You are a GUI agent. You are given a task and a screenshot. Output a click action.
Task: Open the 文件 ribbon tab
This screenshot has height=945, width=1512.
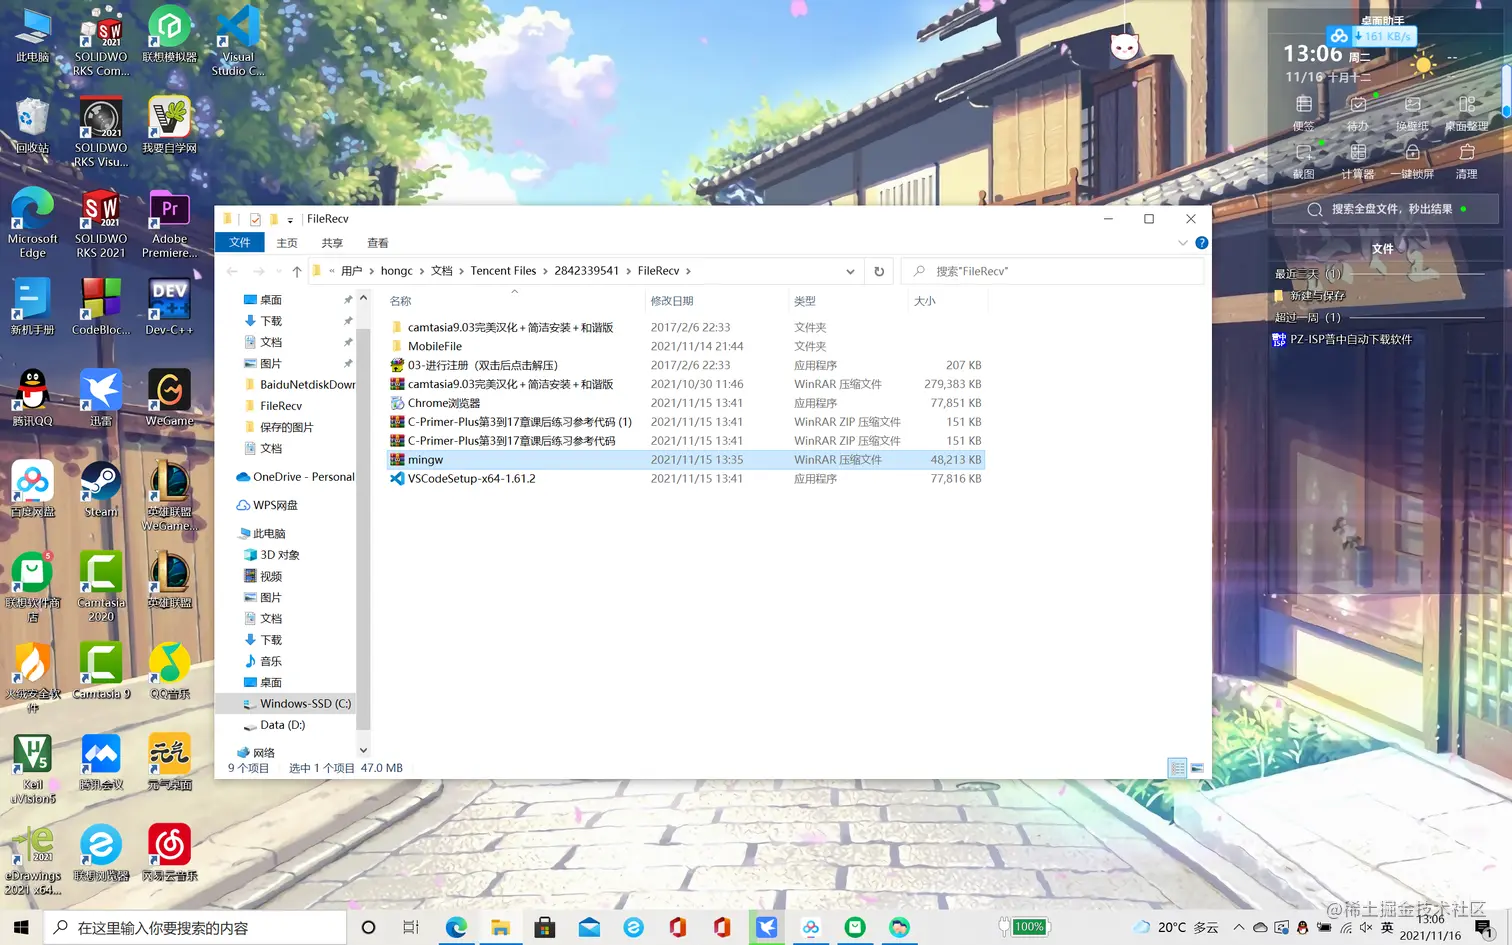pyautogui.click(x=240, y=243)
